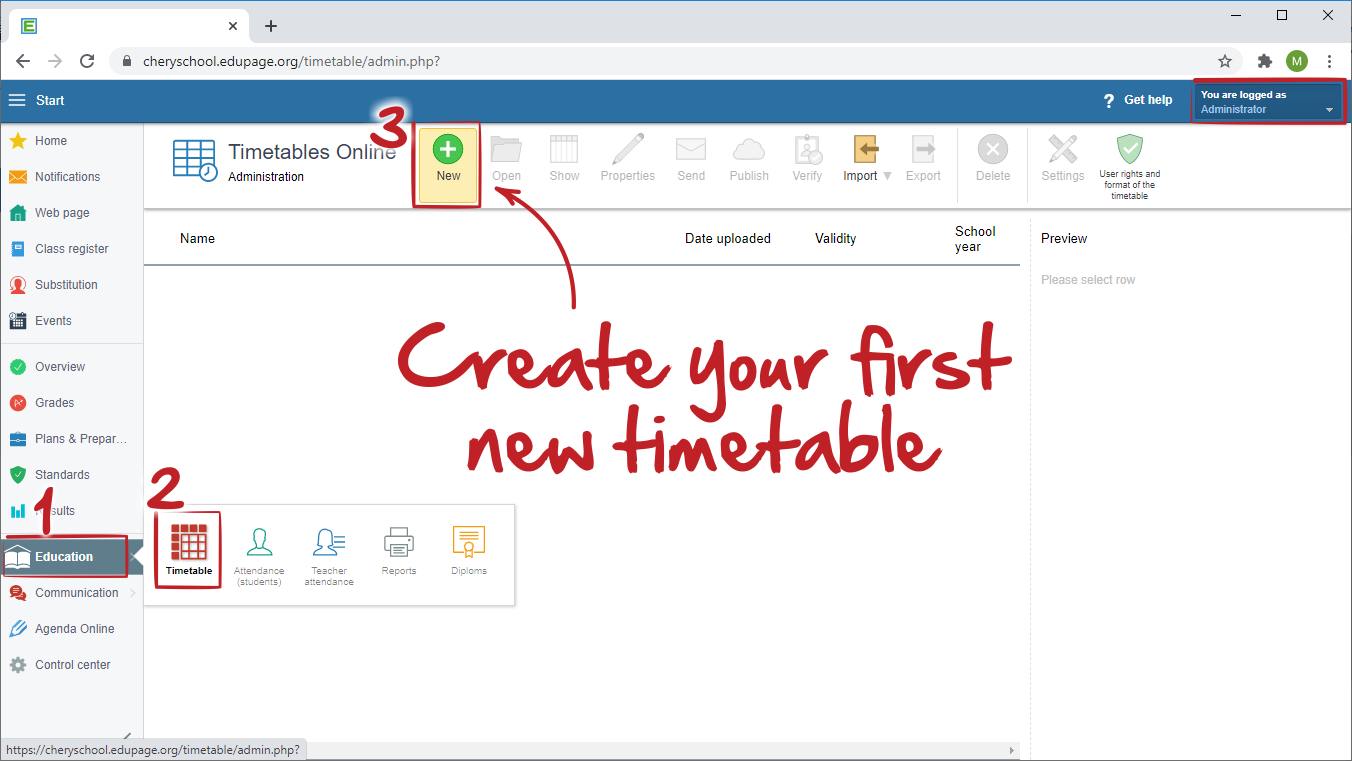Viewport: 1352px width, 761px height.
Task: Expand the Import dropdown arrow
Action: point(887,176)
